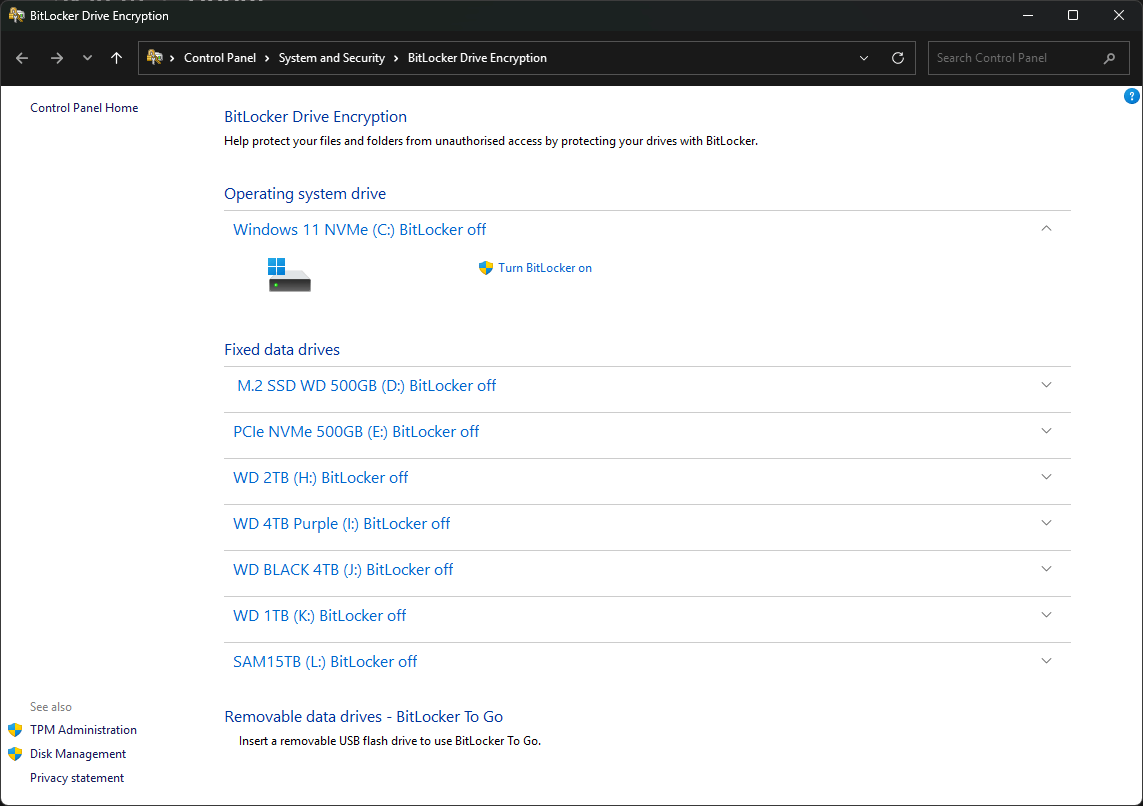This screenshot has height=806, width=1143.
Task: Click the forward navigation arrow
Action: point(56,58)
